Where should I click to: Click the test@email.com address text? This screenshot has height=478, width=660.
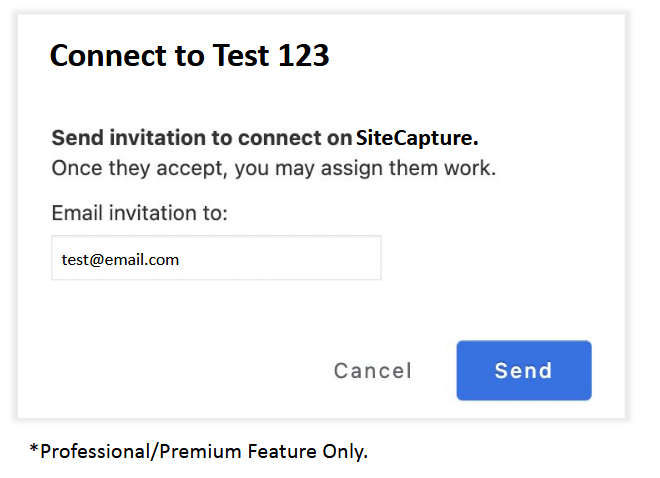click(x=120, y=259)
